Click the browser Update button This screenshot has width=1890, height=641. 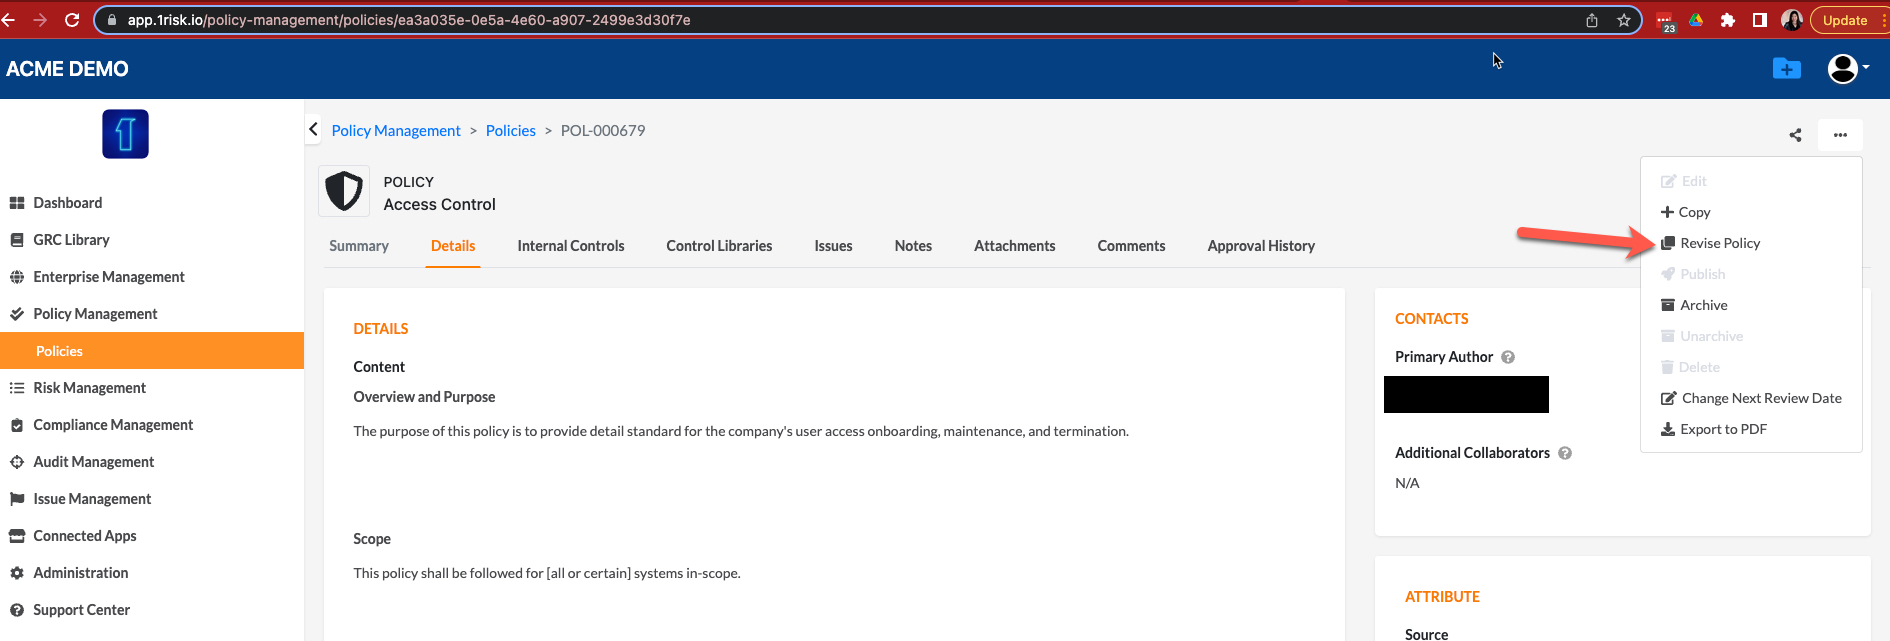click(x=1845, y=20)
